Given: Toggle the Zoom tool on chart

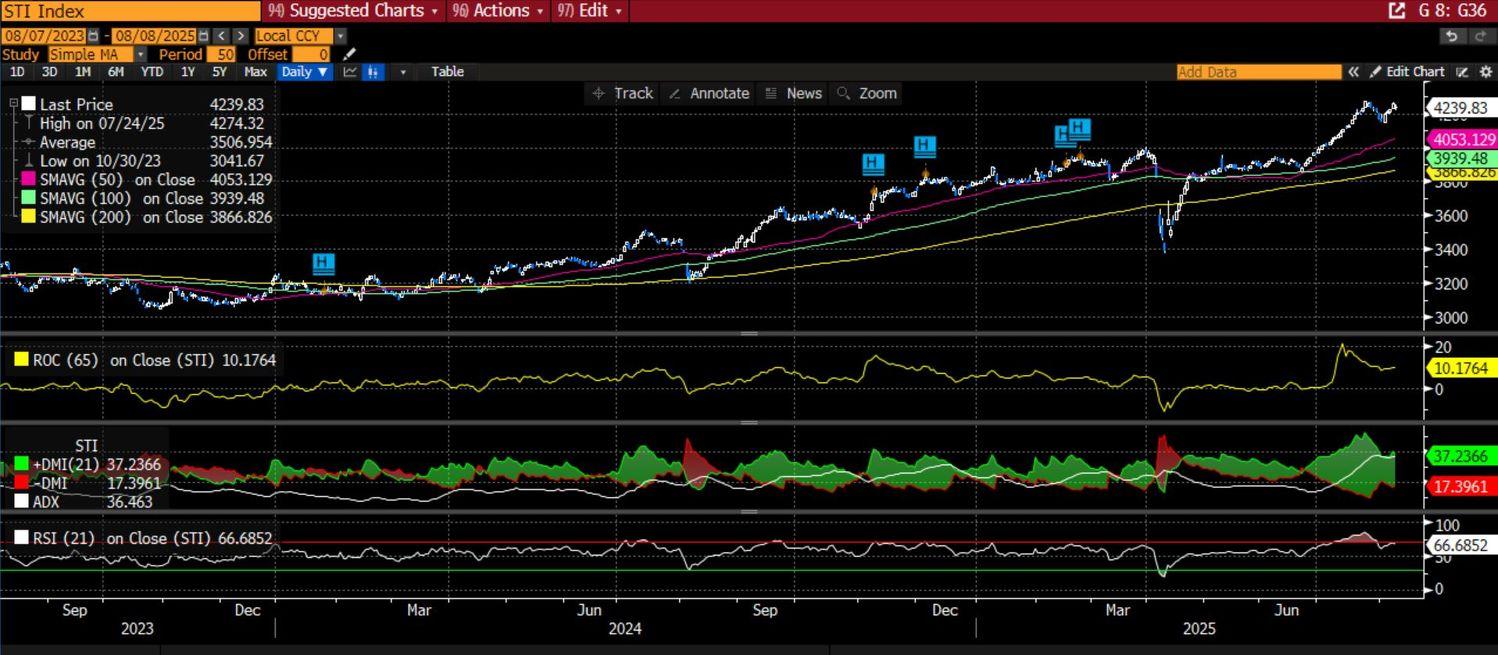Looking at the screenshot, I should (x=866, y=93).
